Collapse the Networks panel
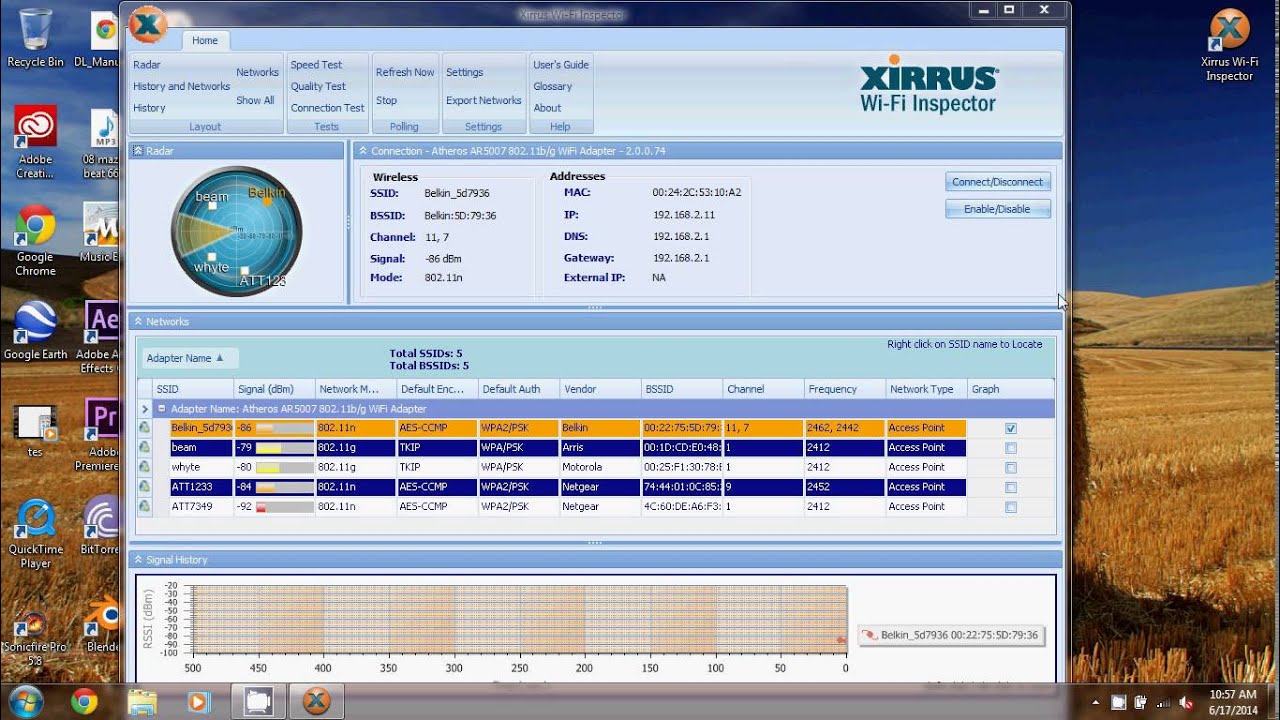This screenshot has width=1280, height=720. tap(138, 321)
